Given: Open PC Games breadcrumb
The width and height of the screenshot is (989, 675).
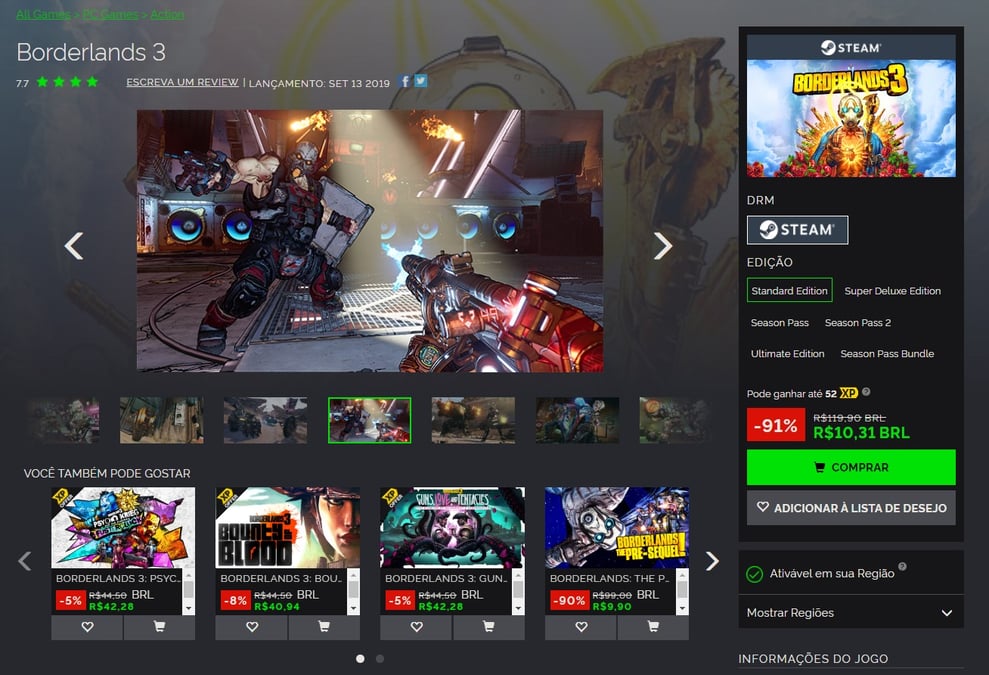Looking at the screenshot, I should 110,14.
